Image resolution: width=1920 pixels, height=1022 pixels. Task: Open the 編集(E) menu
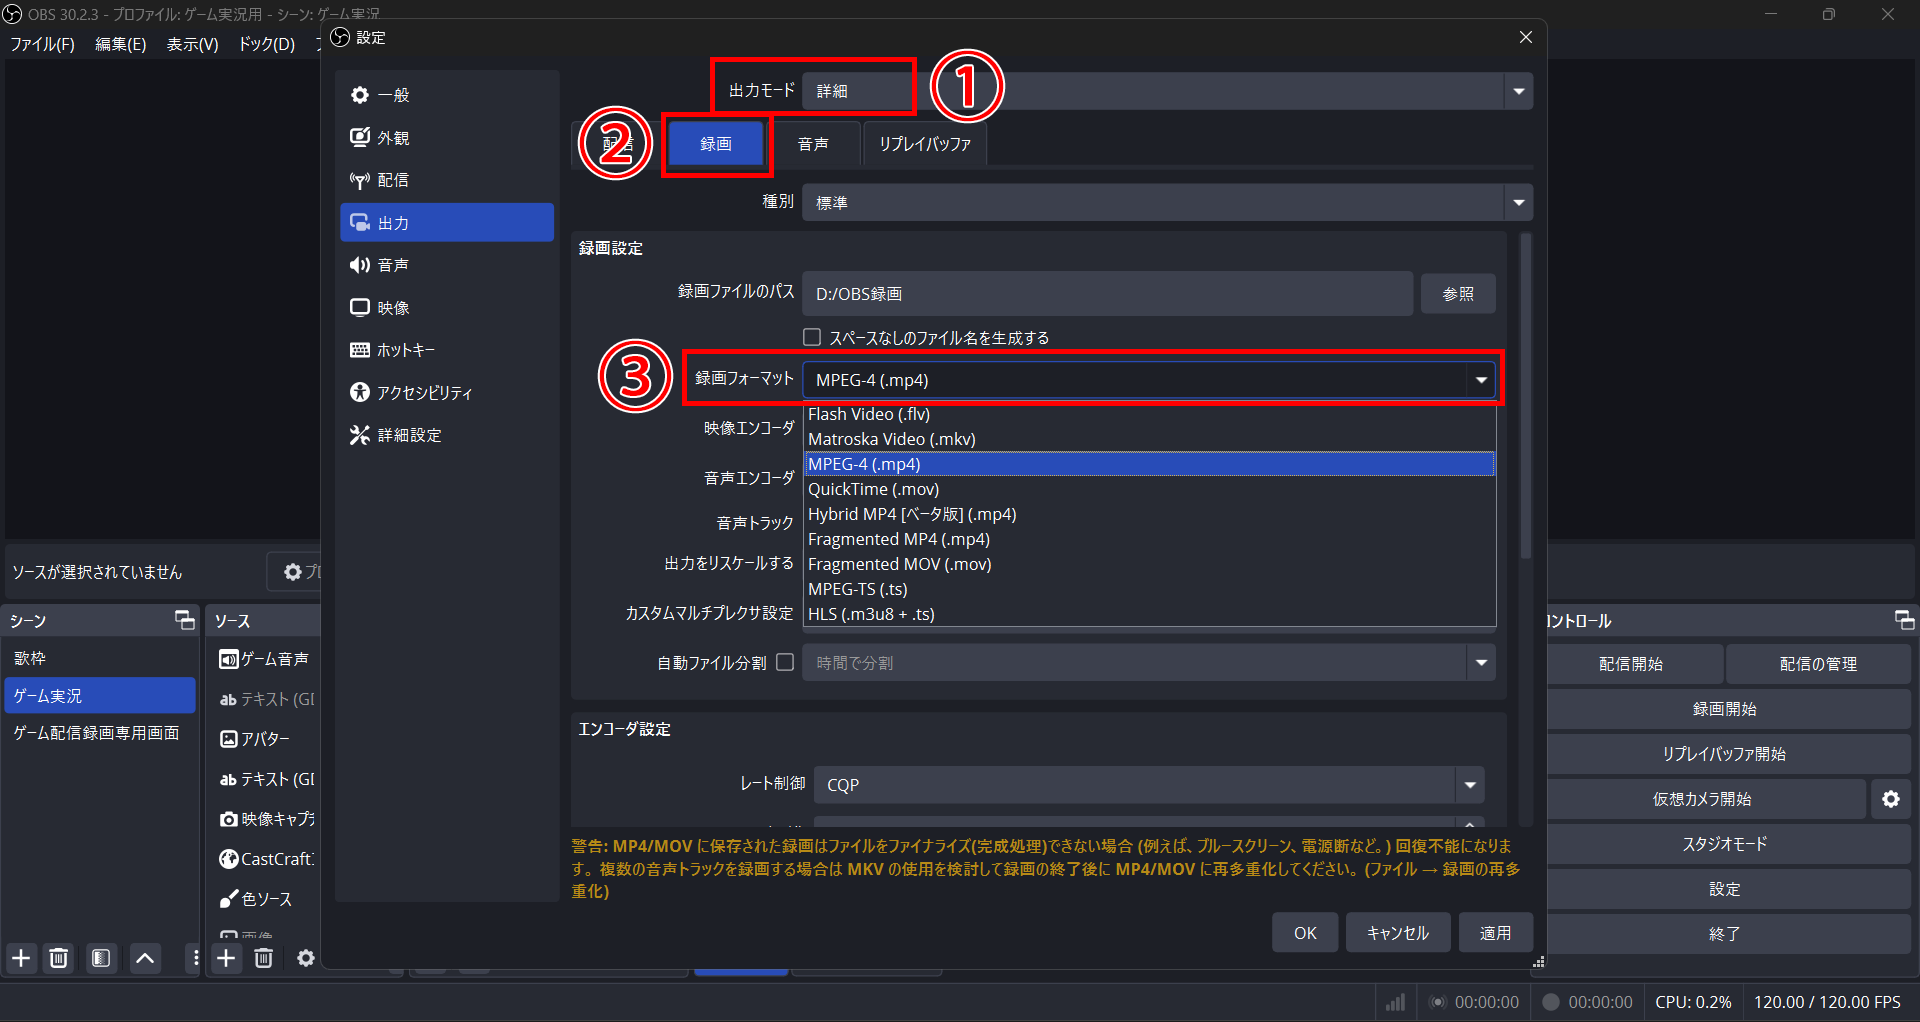(120, 44)
